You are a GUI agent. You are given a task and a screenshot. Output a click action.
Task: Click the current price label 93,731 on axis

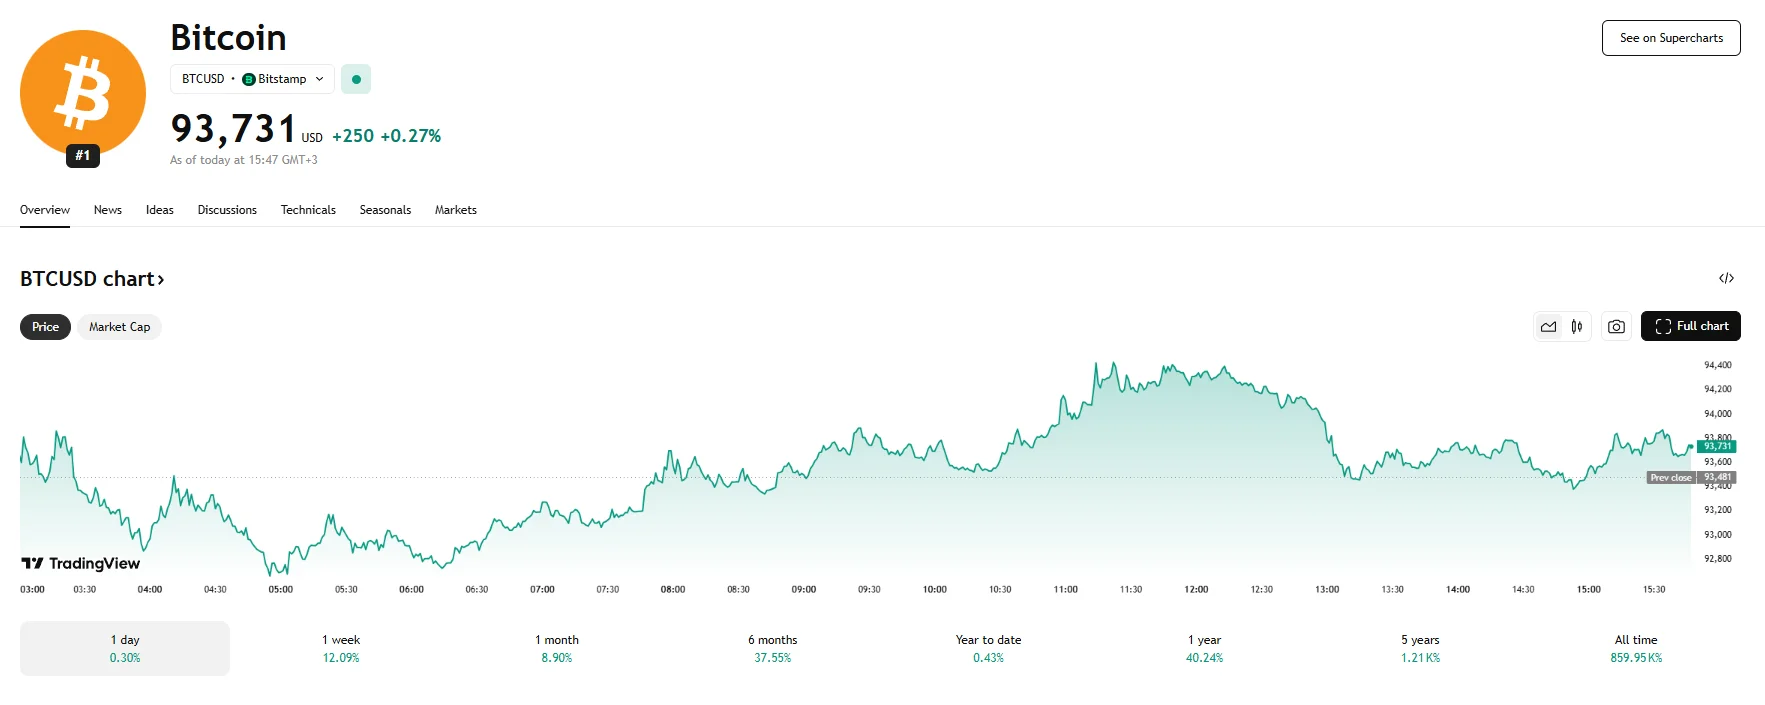tap(1716, 446)
